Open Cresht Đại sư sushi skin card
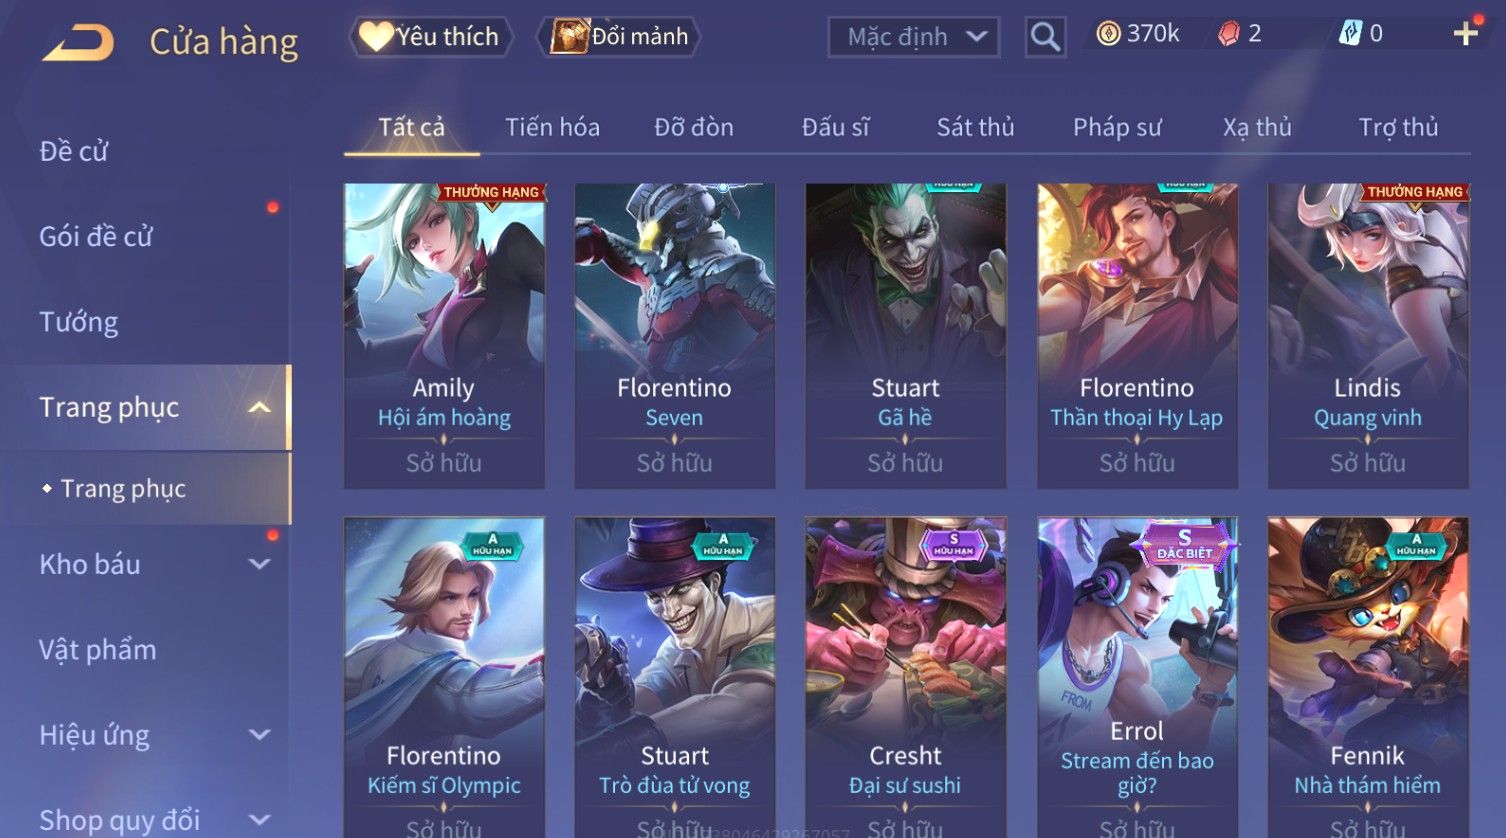The height and width of the screenshot is (838, 1506). click(905, 677)
